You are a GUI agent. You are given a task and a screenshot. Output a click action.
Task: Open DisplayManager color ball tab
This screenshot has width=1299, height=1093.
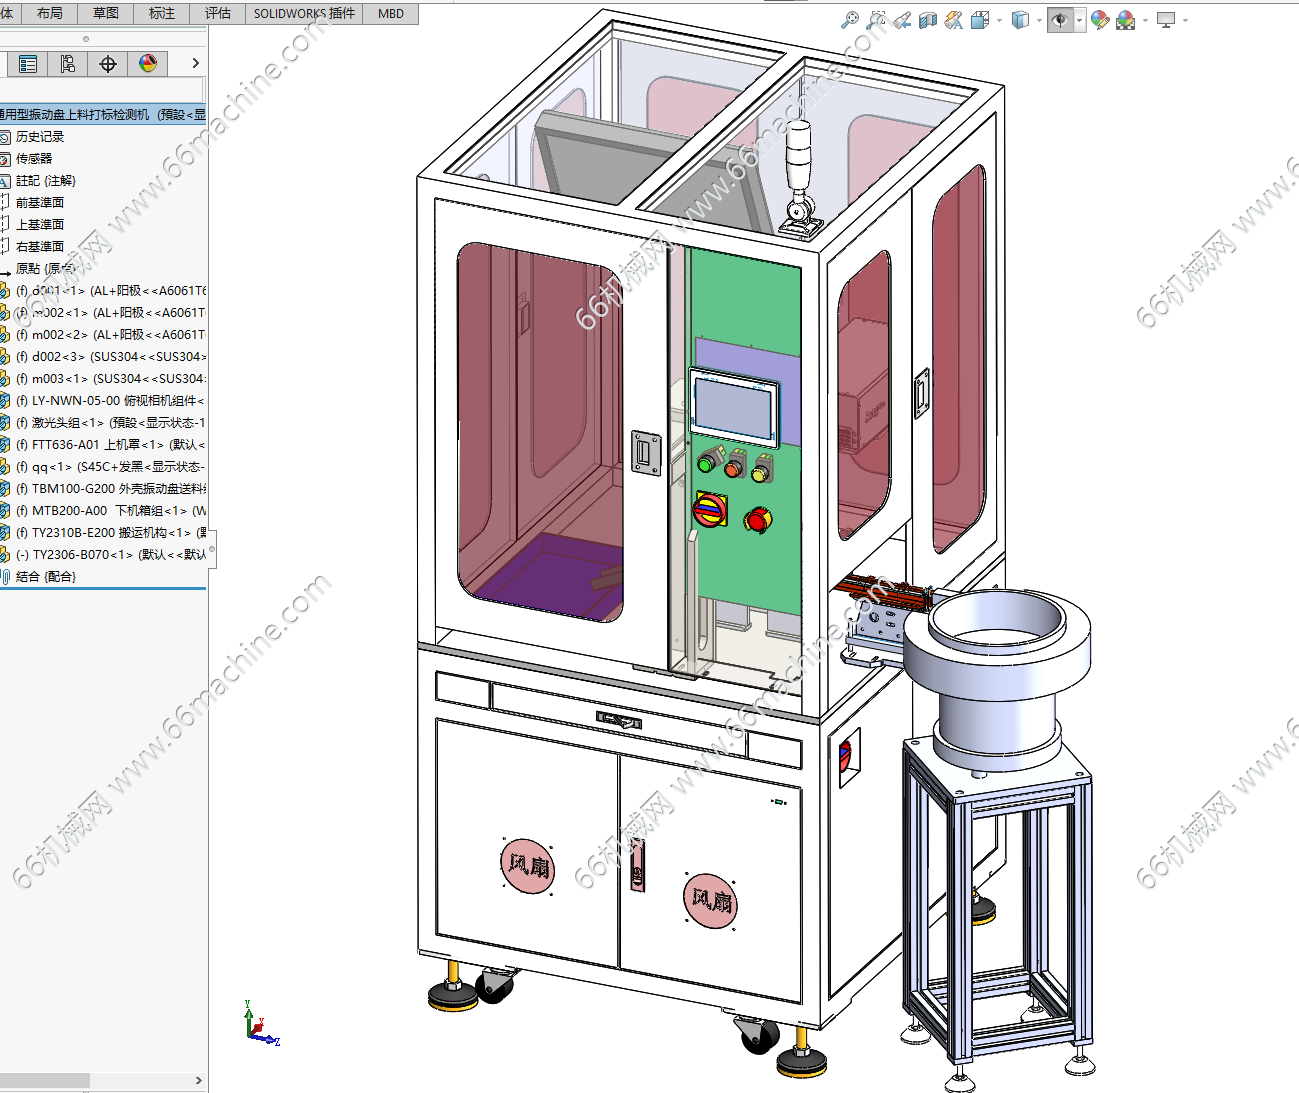coord(148,64)
